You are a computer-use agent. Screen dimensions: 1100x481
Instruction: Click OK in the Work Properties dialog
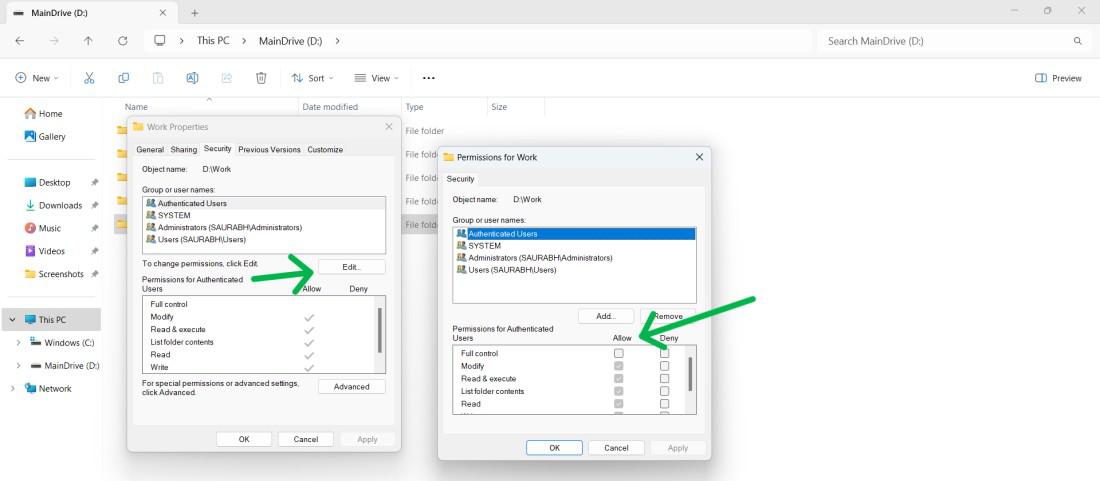[243, 440]
